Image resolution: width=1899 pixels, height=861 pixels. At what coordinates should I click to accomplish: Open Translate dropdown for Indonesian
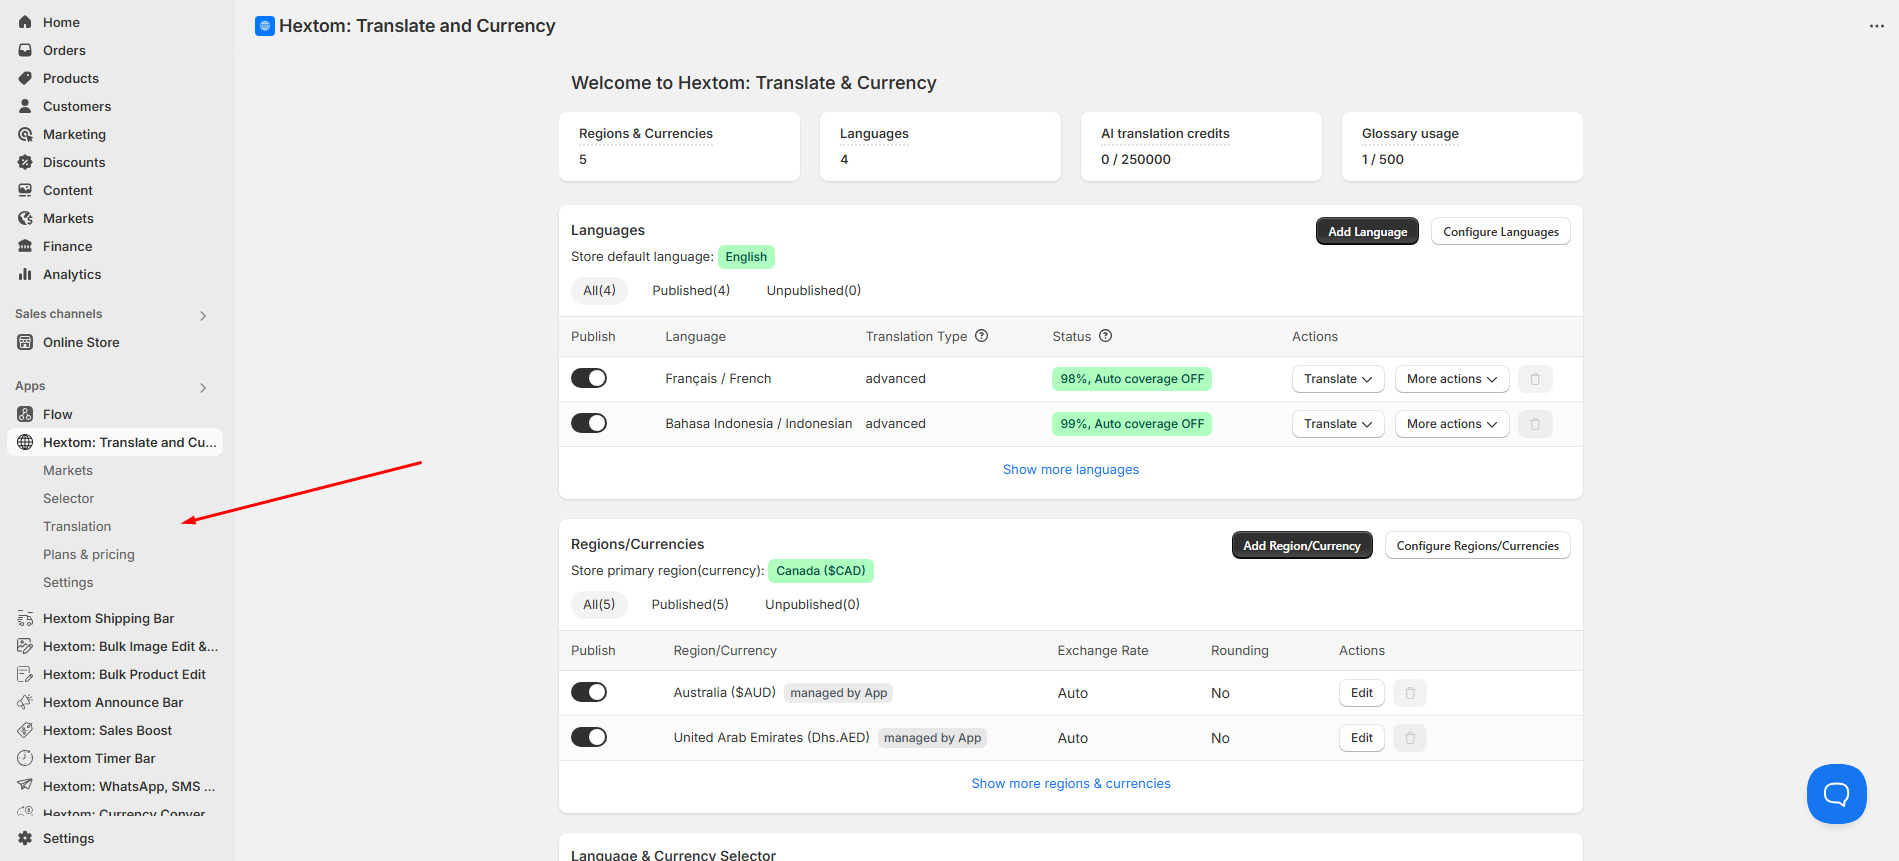coord(1338,424)
